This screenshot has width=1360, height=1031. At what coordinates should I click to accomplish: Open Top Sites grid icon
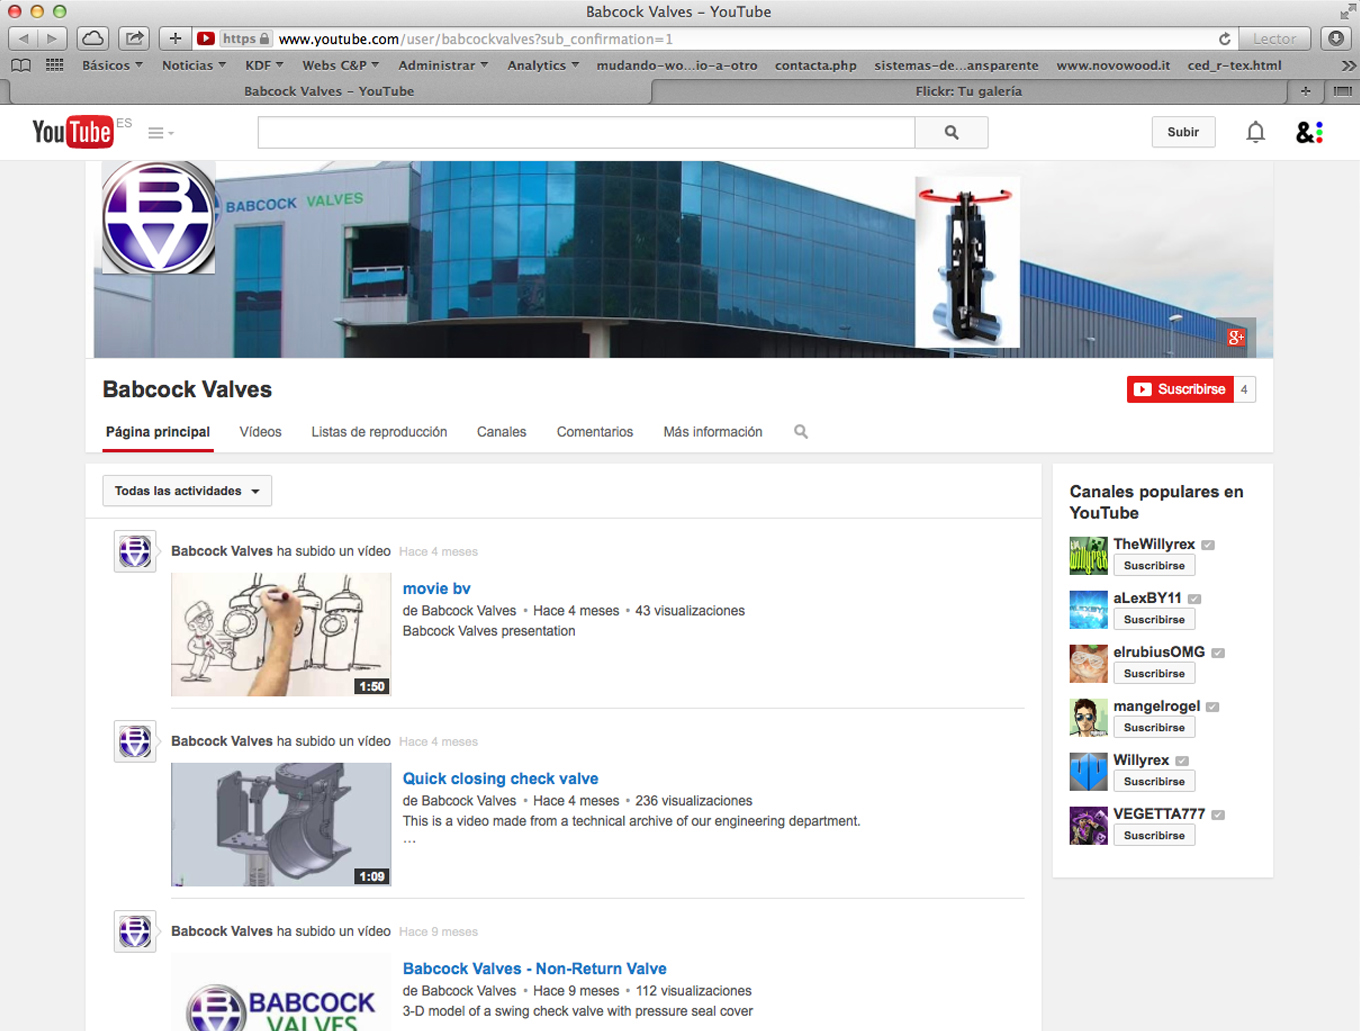[55, 65]
